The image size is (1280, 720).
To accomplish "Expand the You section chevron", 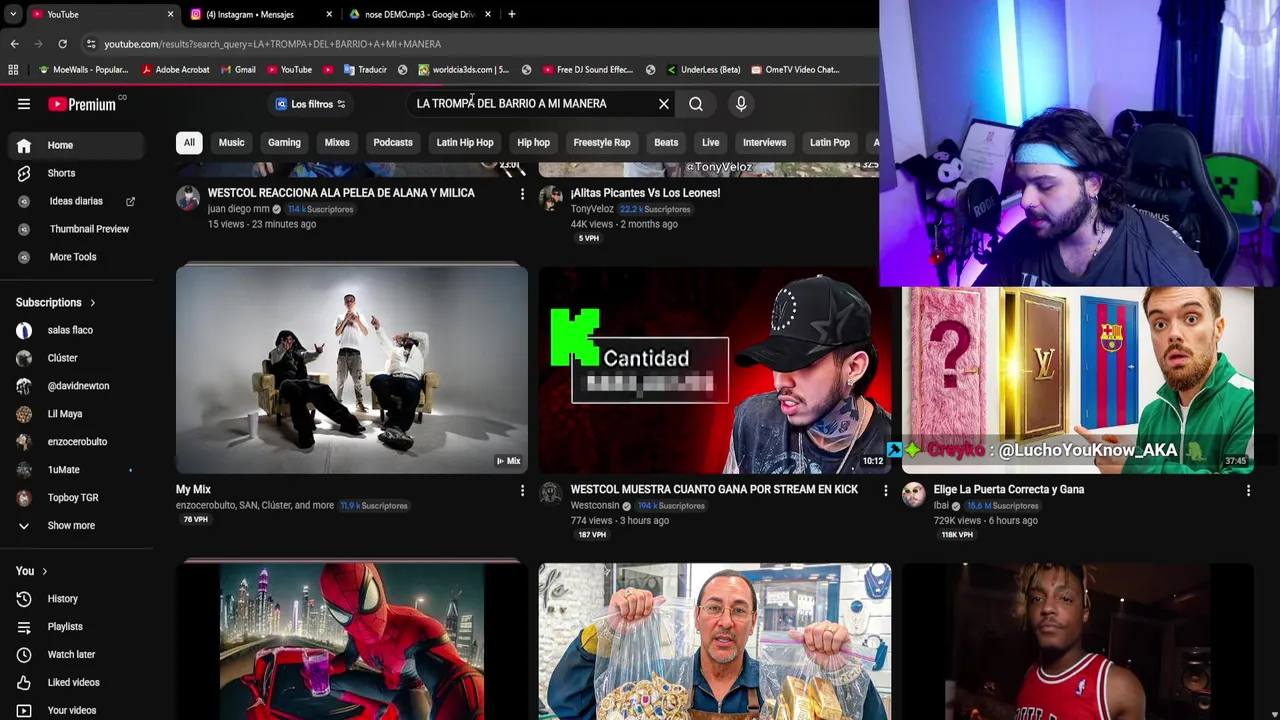I will click(44, 571).
